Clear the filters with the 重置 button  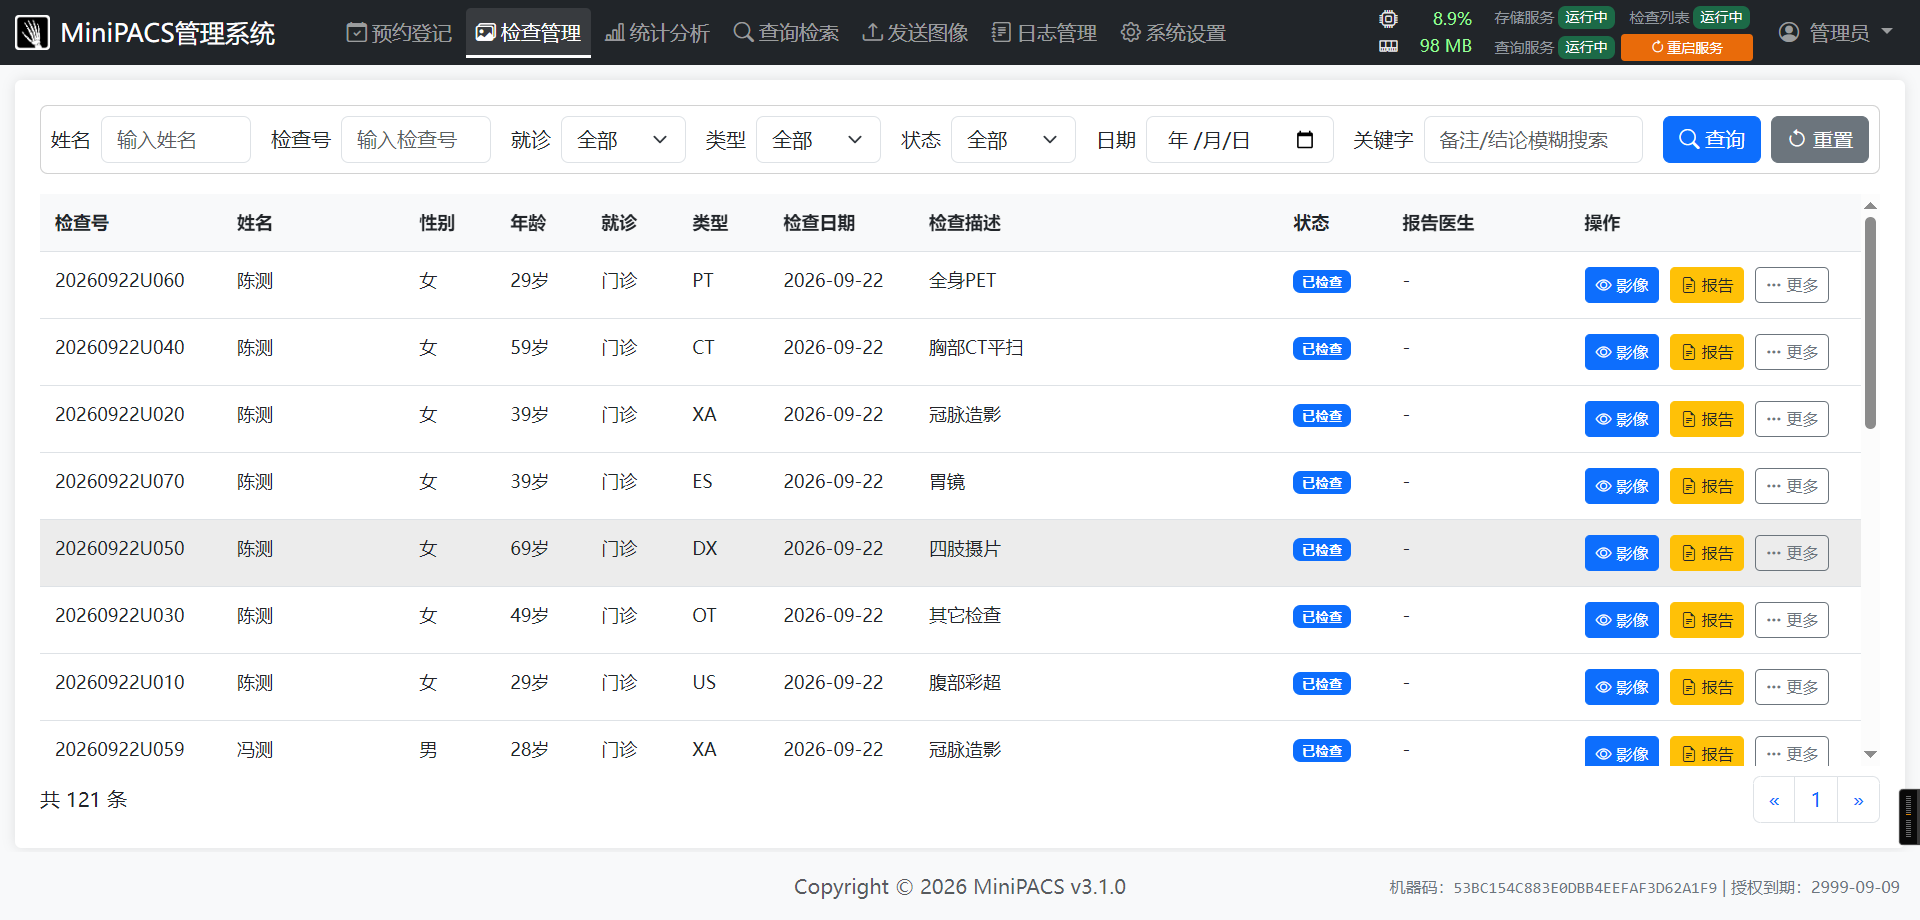point(1820,139)
